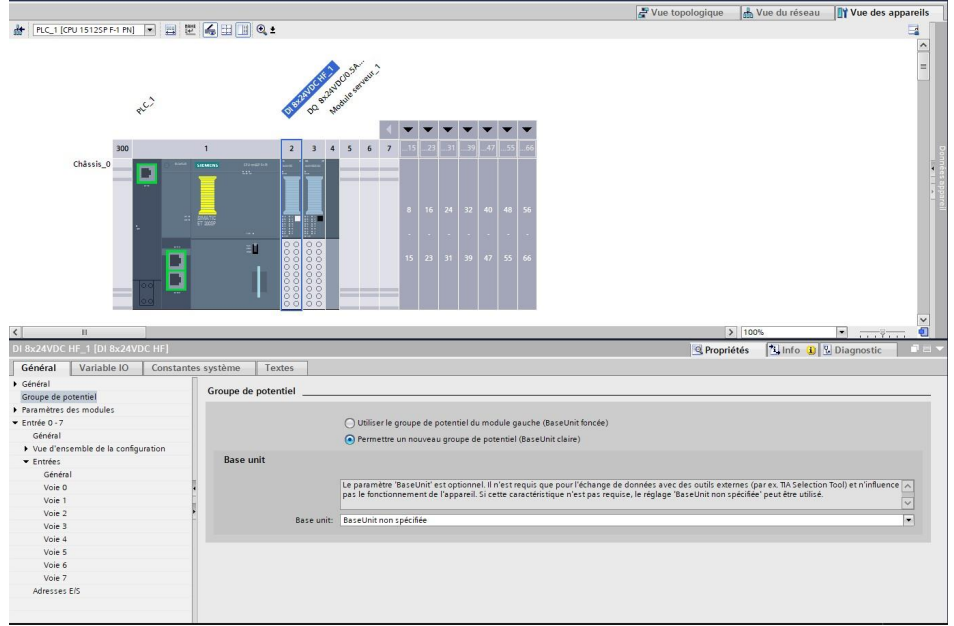The height and width of the screenshot is (626, 954).
Task: Select Voie 3 in the tree
Action: tap(55, 526)
